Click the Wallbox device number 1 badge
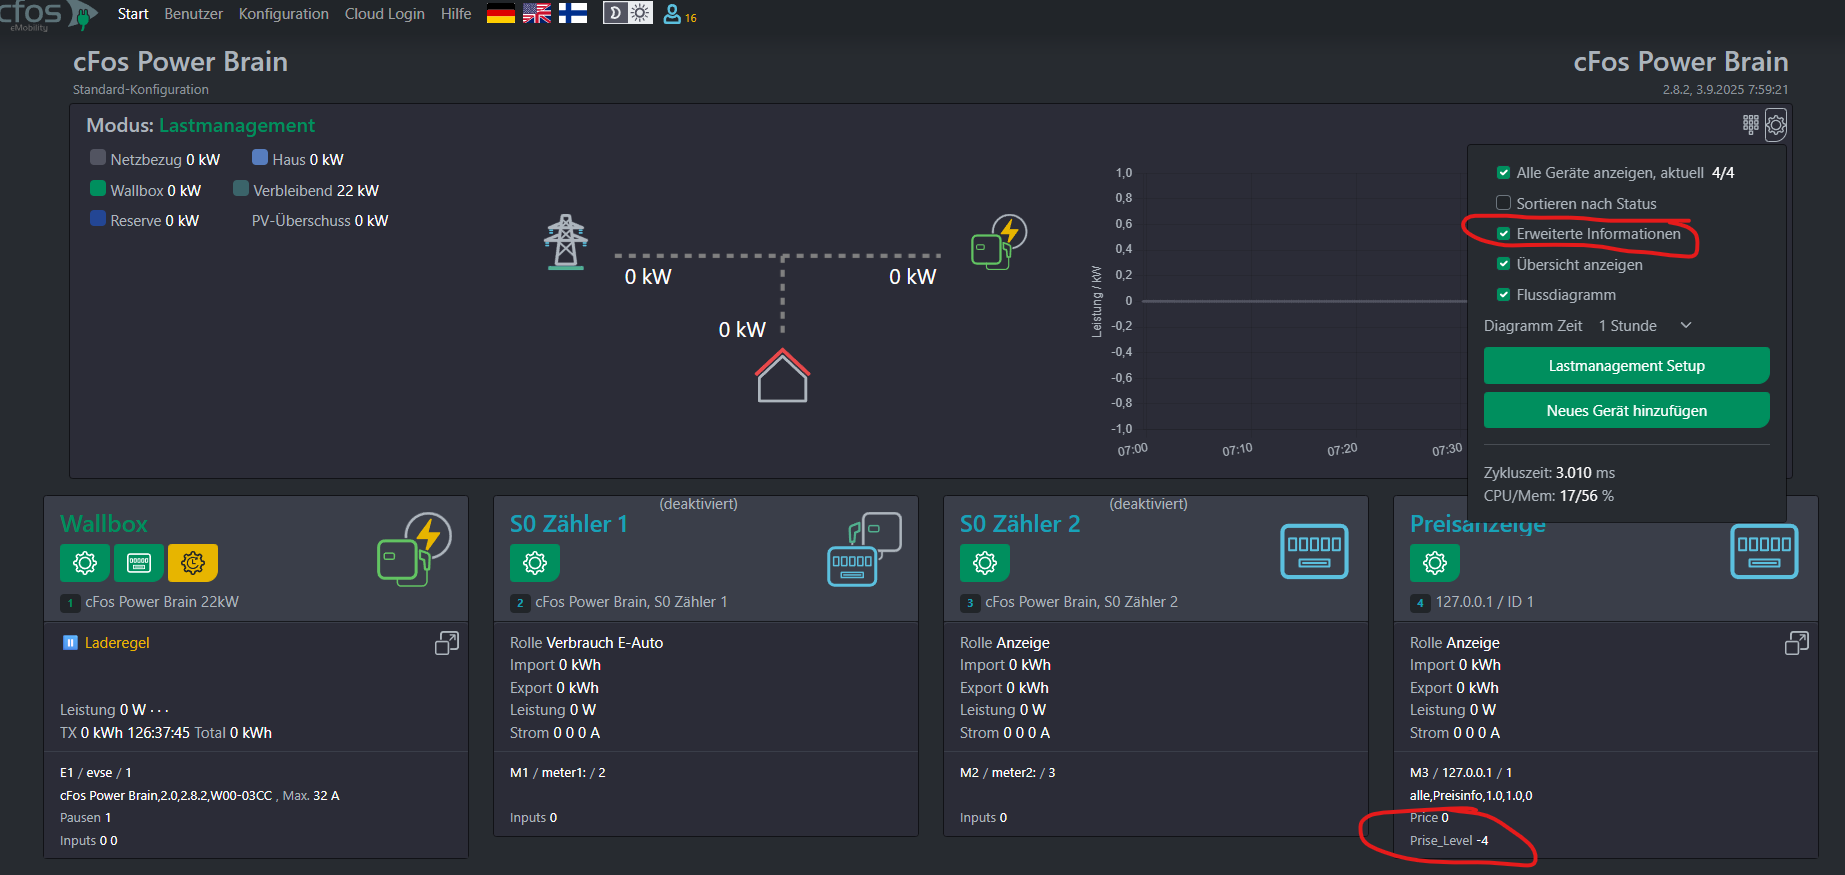The height and width of the screenshot is (875, 1845). click(x=70, y=603)
